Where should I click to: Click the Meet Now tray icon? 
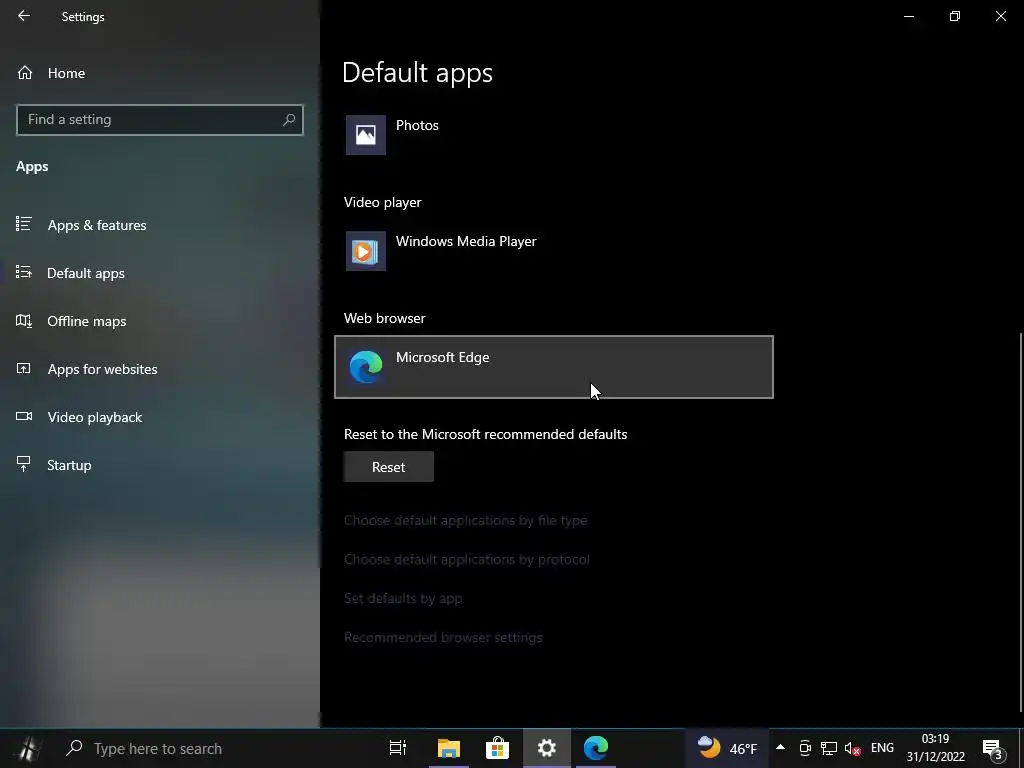[x=805, y=748]
